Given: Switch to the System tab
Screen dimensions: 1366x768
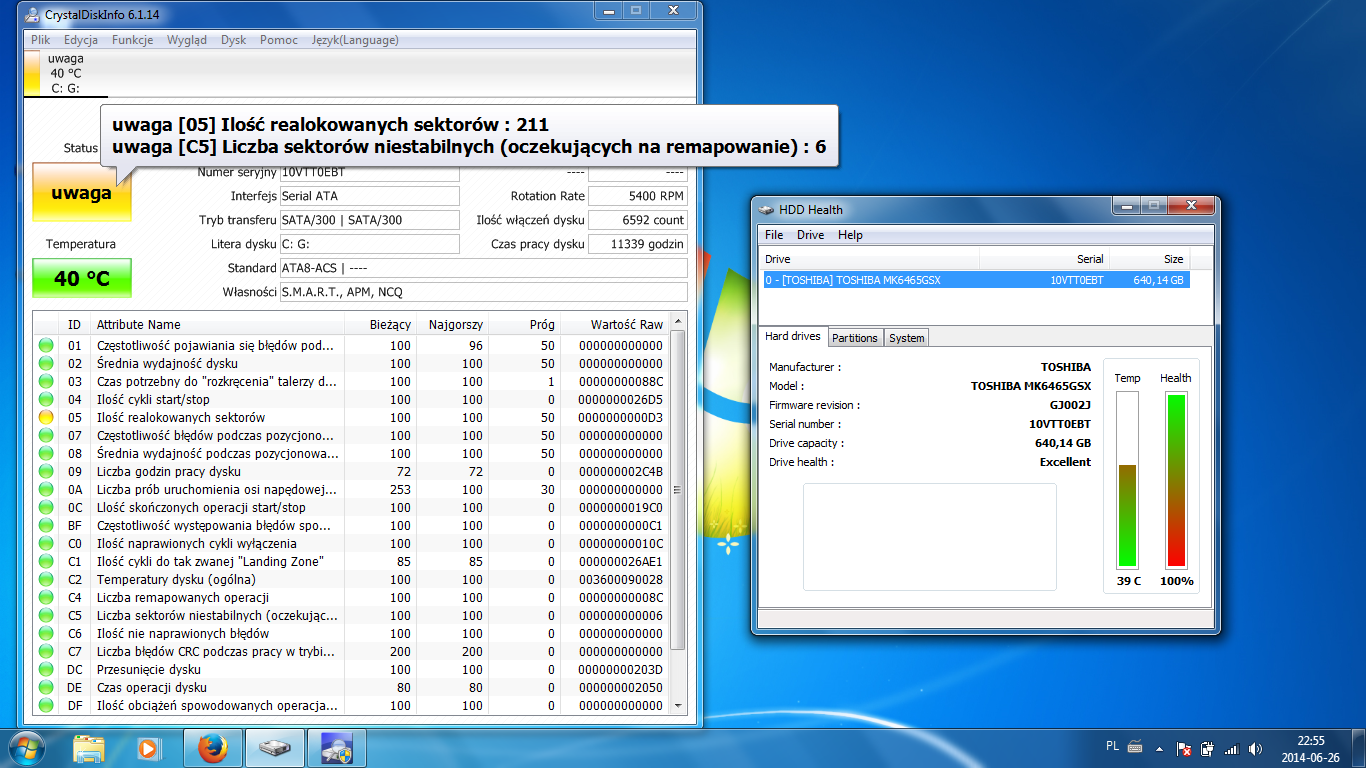Looking at the screenshot, I should tap(907, 338).
